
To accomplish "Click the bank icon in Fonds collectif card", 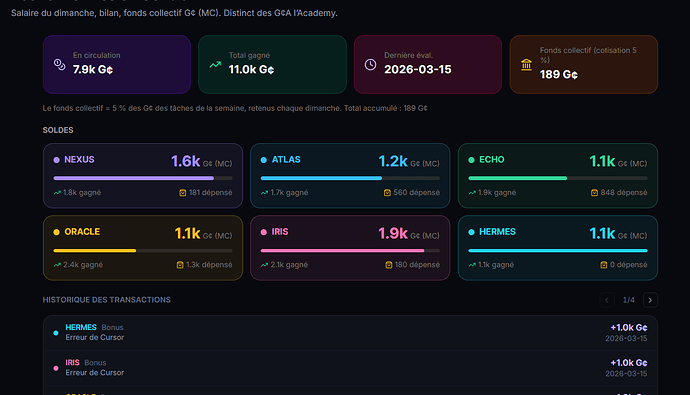I will (526, 65).
